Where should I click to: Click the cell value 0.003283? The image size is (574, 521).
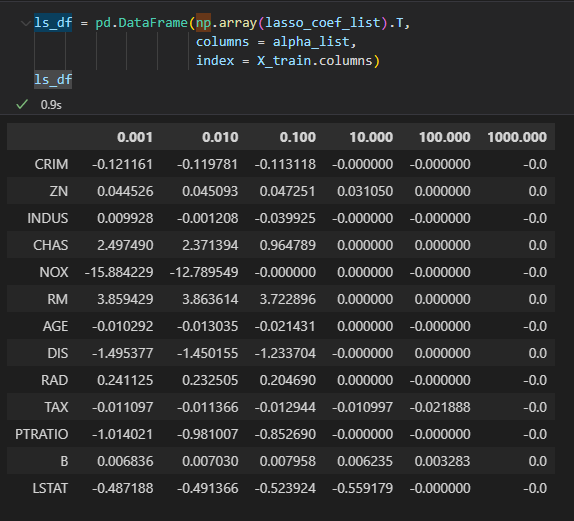[443, 461]
